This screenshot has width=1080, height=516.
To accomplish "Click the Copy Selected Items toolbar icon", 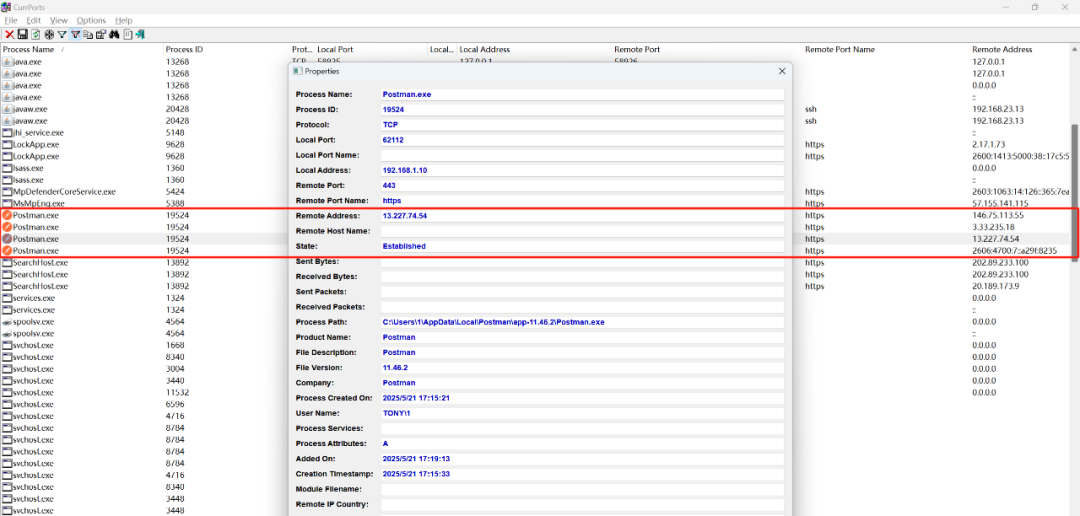I will pos(88,34).
